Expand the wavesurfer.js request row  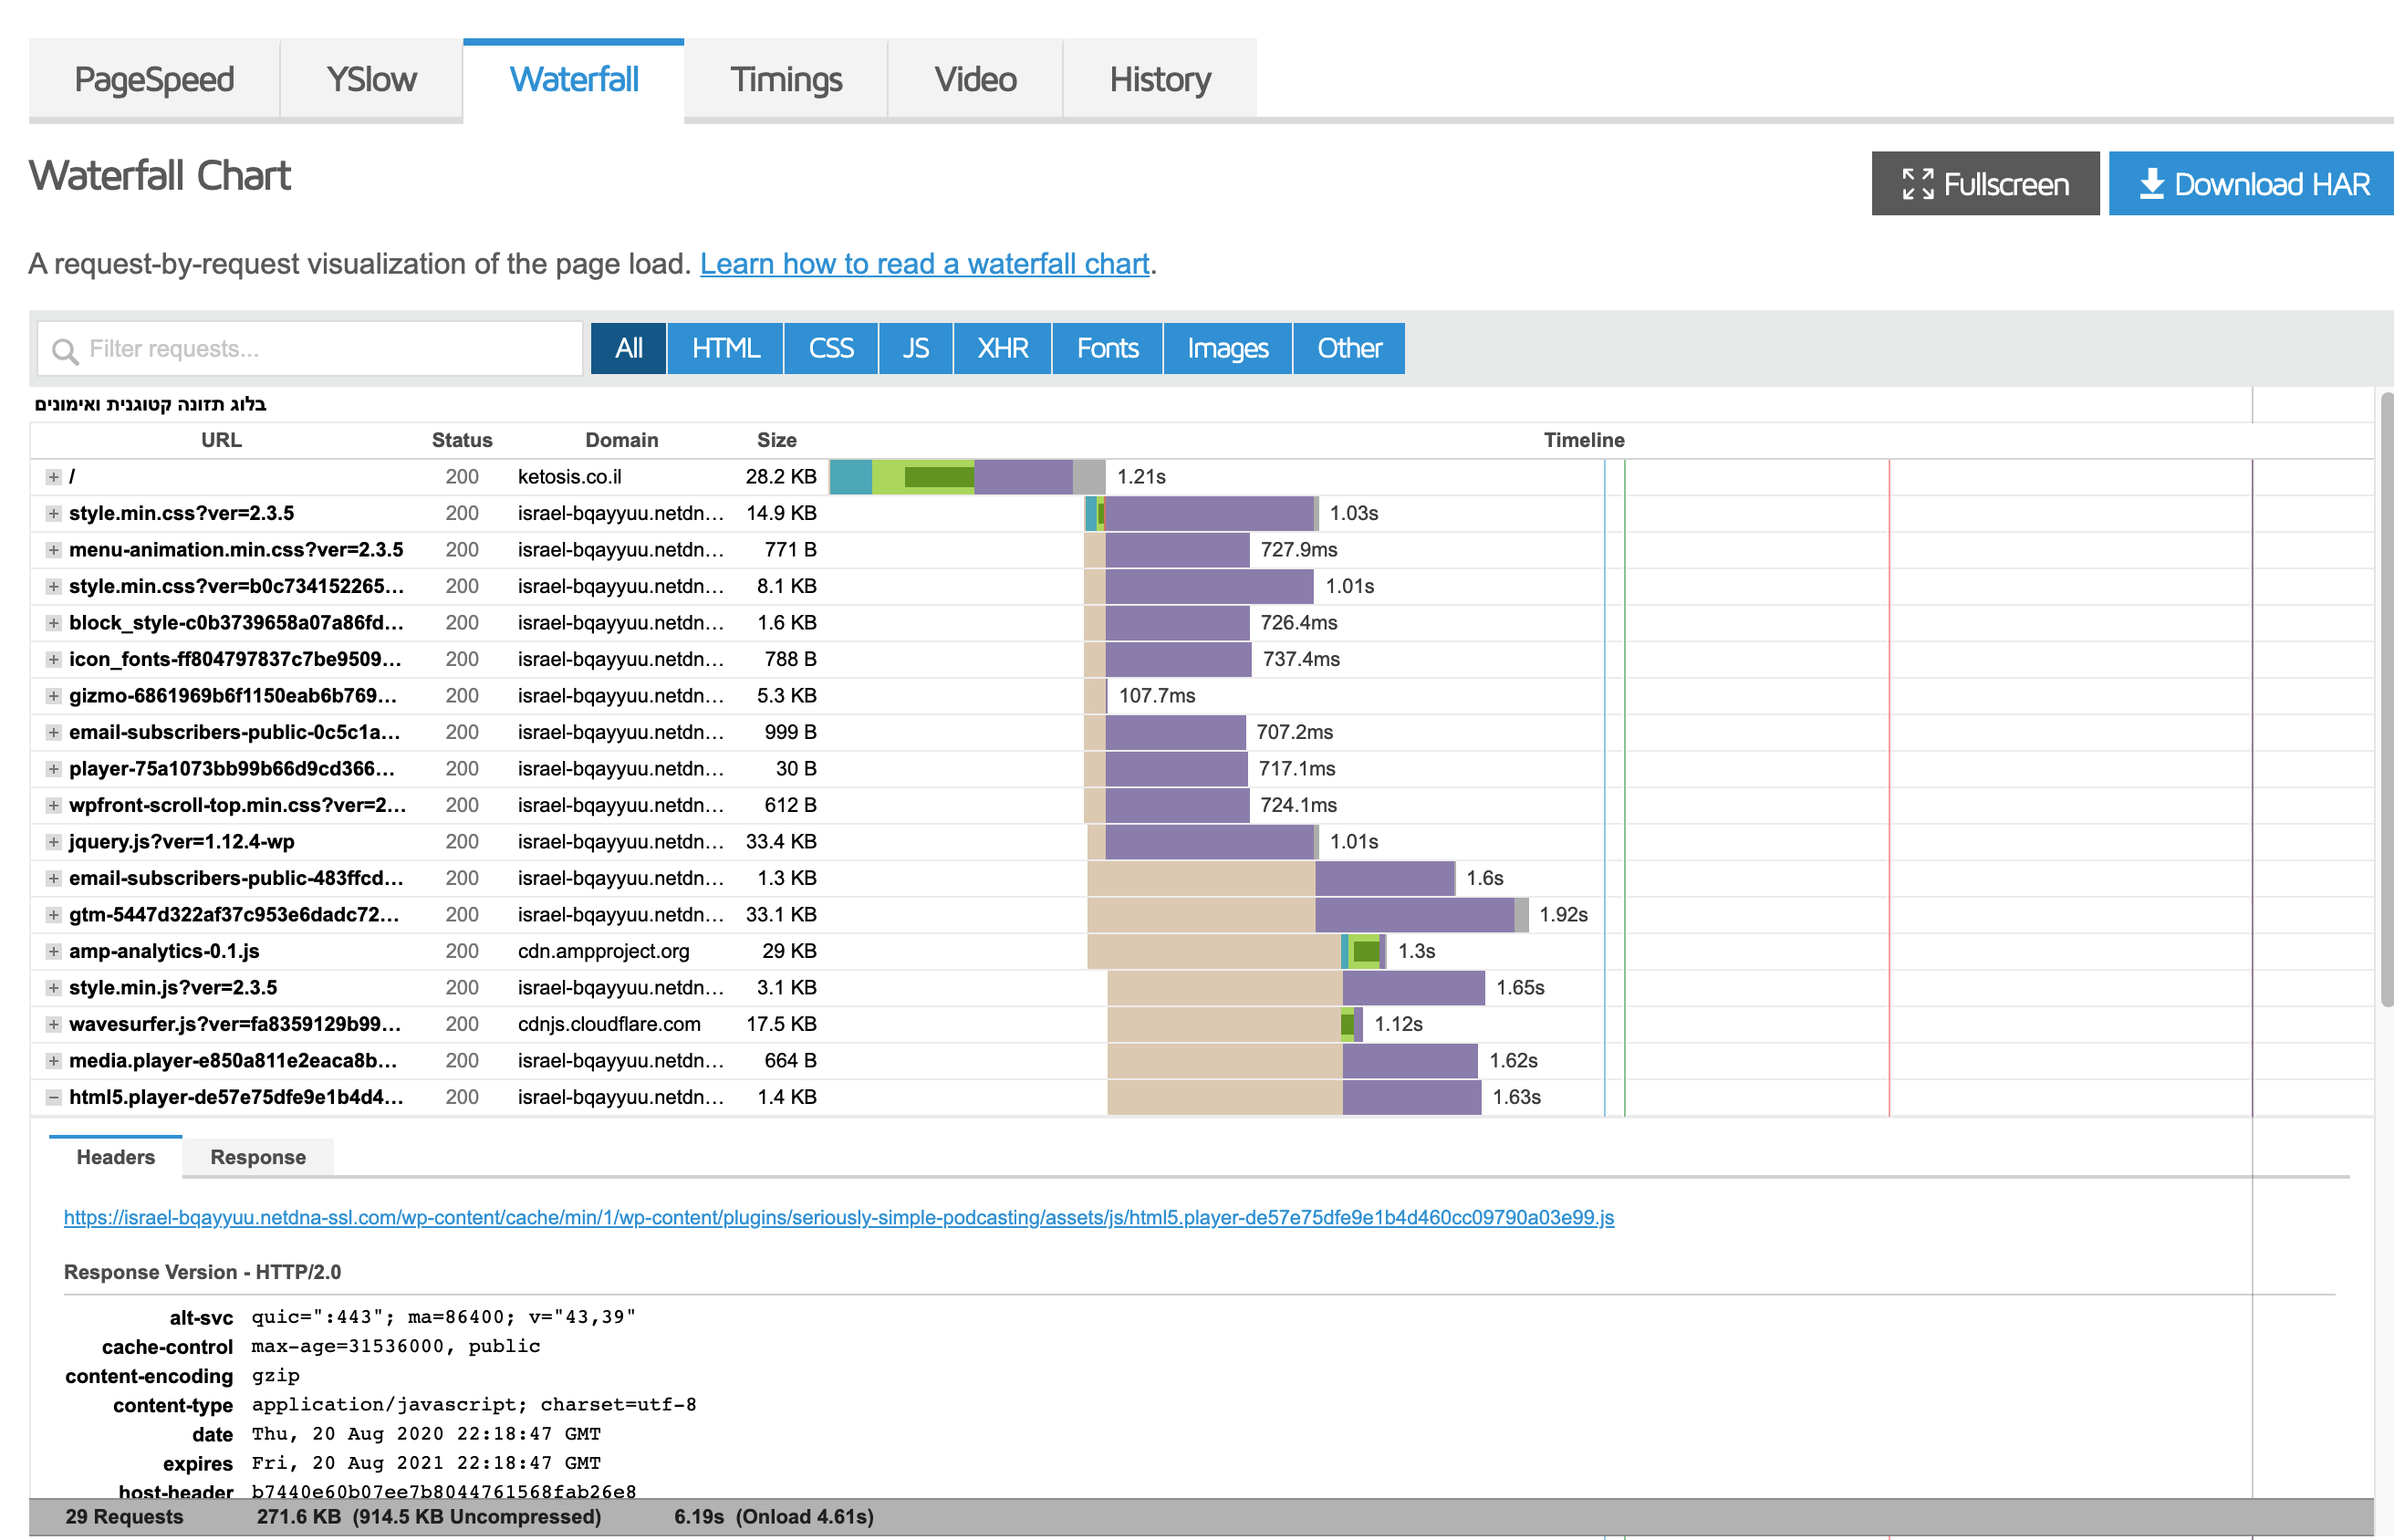(x=54, y=1024)
